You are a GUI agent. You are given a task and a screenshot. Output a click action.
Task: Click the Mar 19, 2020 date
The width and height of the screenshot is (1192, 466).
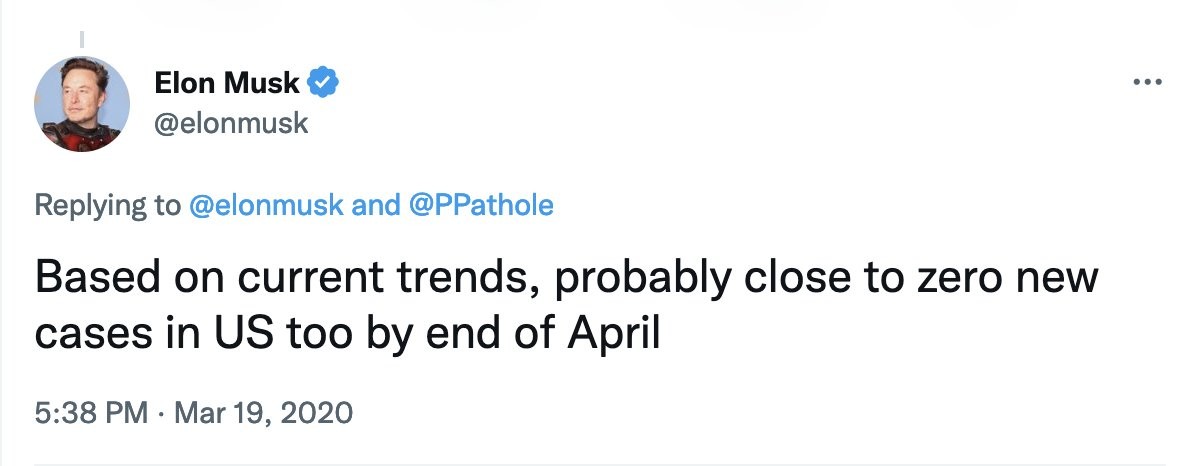point(262,412)
